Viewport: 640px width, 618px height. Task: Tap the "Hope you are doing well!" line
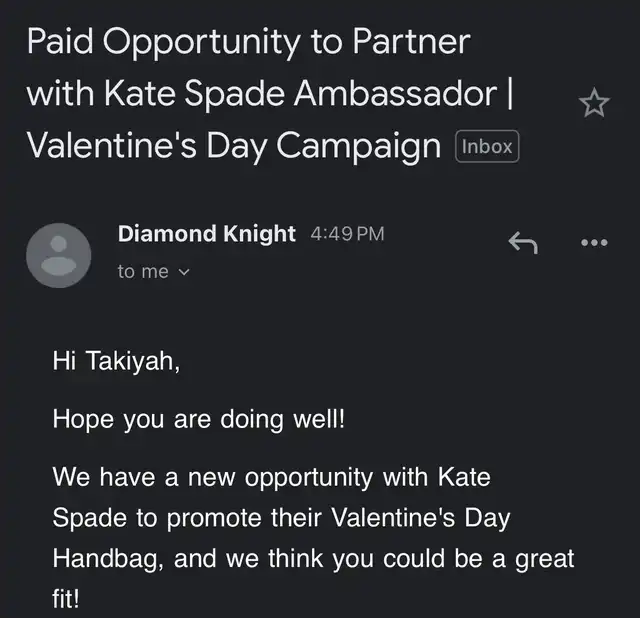198,419
